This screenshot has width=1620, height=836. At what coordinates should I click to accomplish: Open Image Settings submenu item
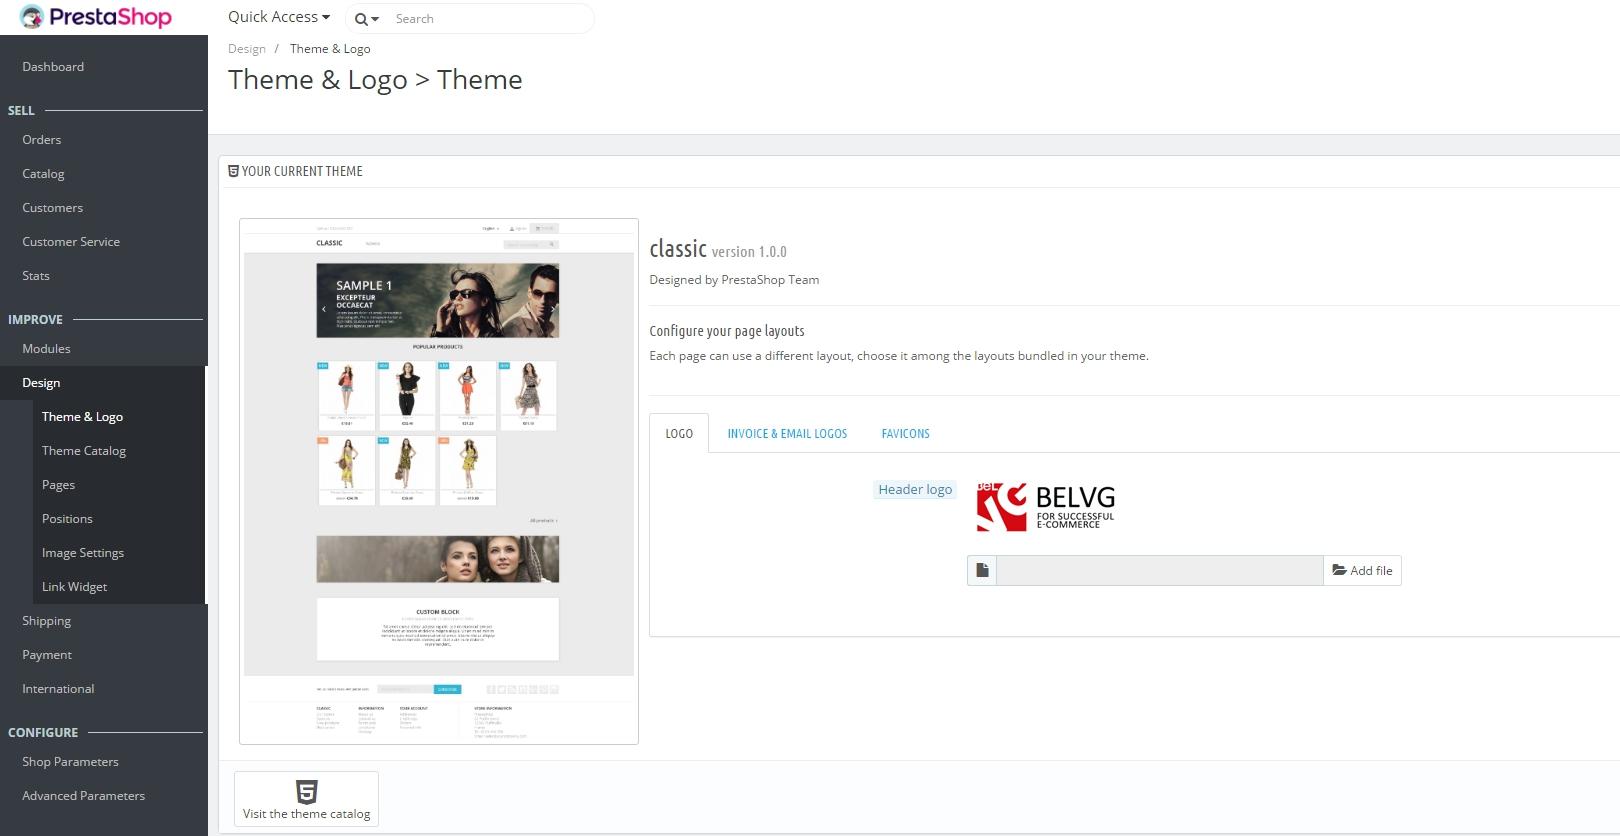83,553
